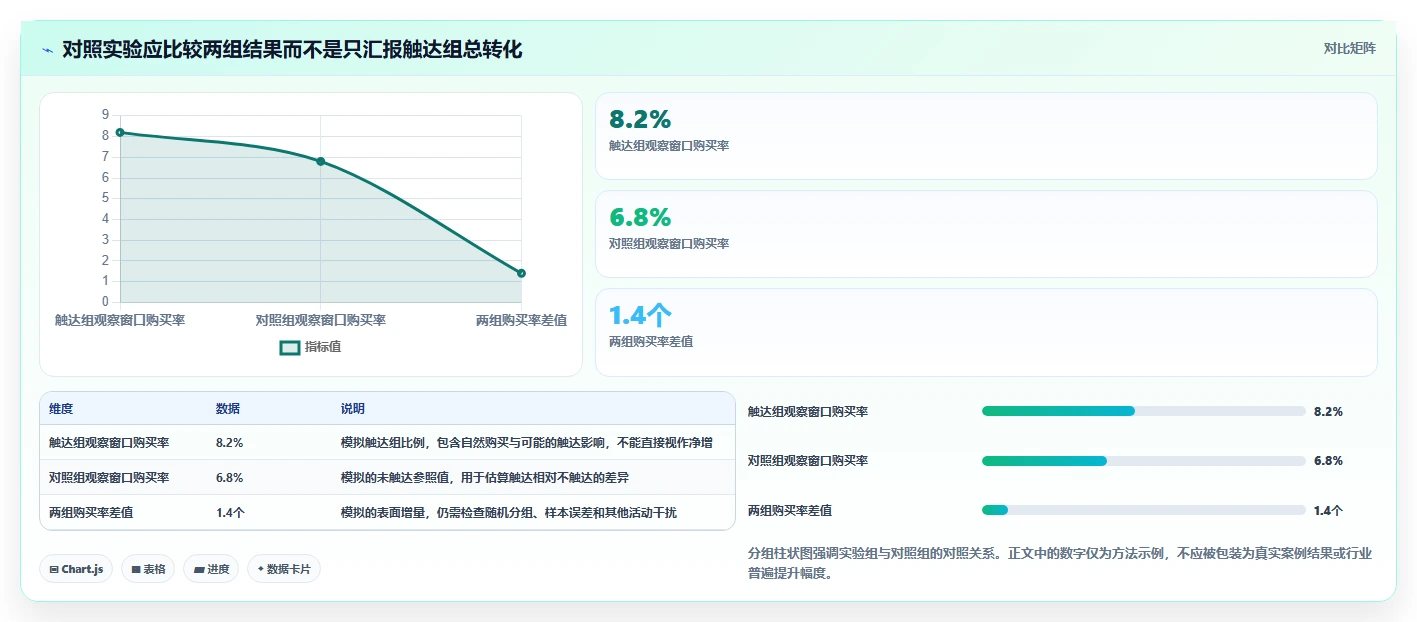Select table row cell 两组购买率差值

point(91,512)
